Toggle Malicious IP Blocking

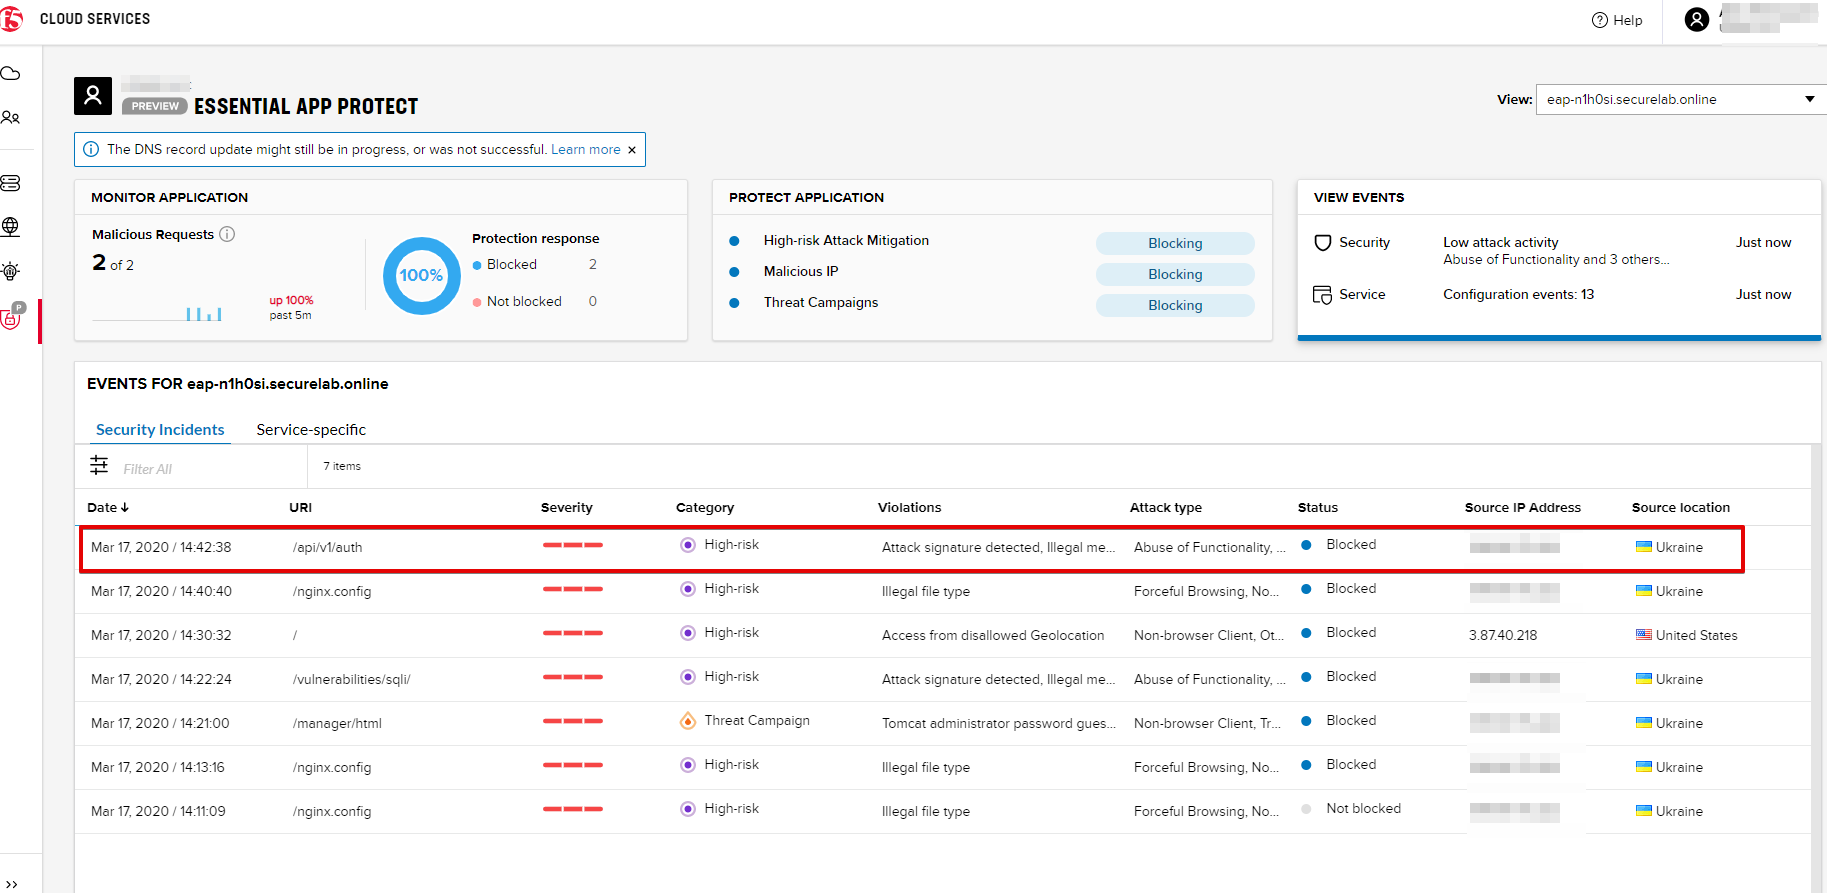tap(1175, 274)
